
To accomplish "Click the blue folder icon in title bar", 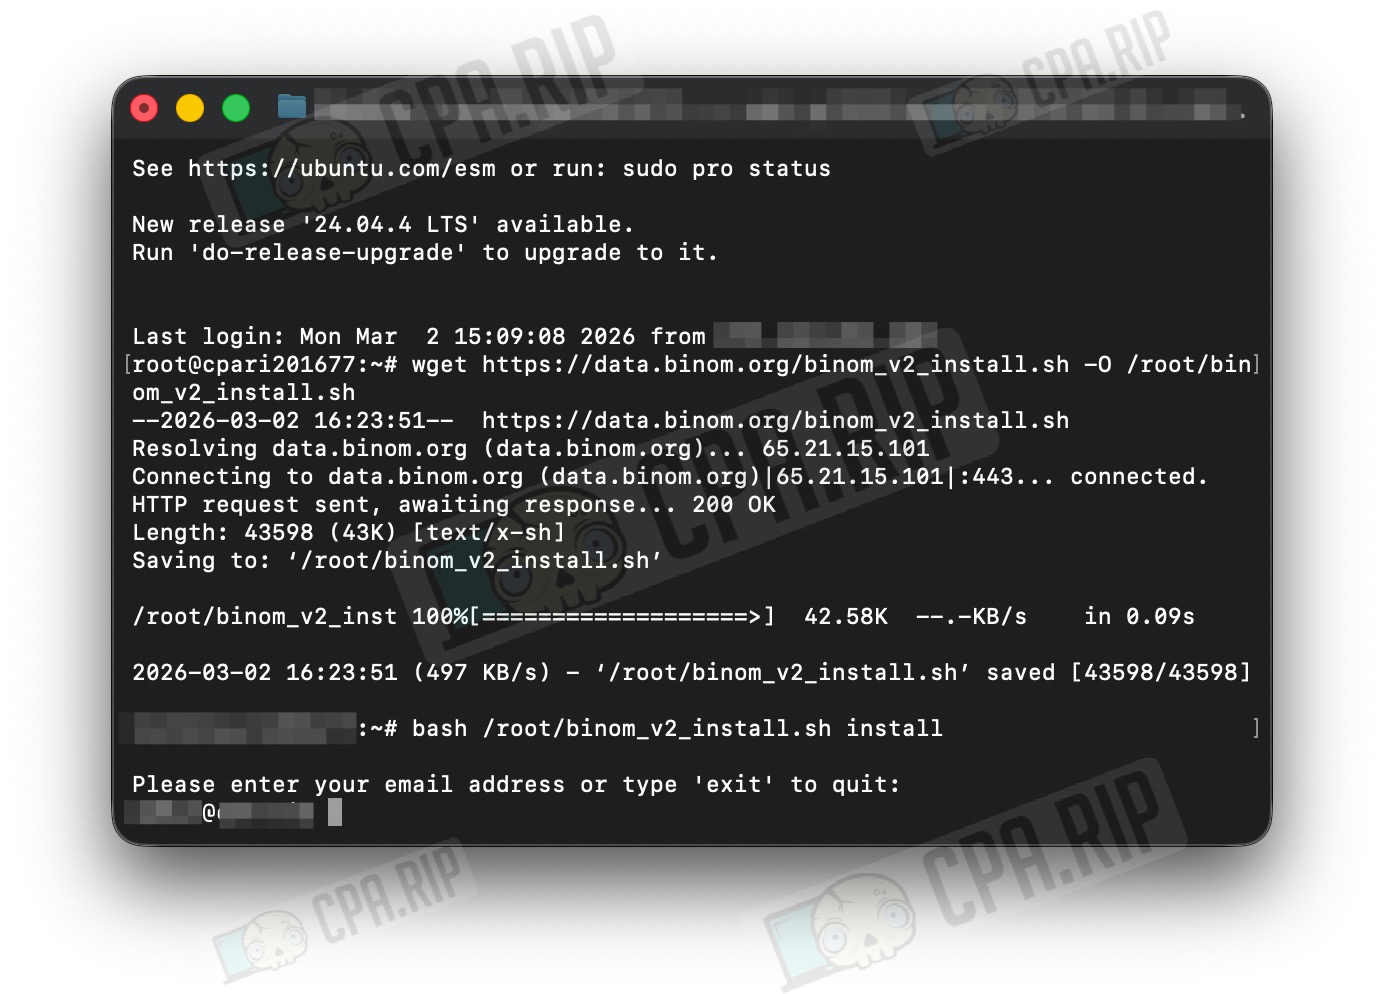I will click(292, 106).
